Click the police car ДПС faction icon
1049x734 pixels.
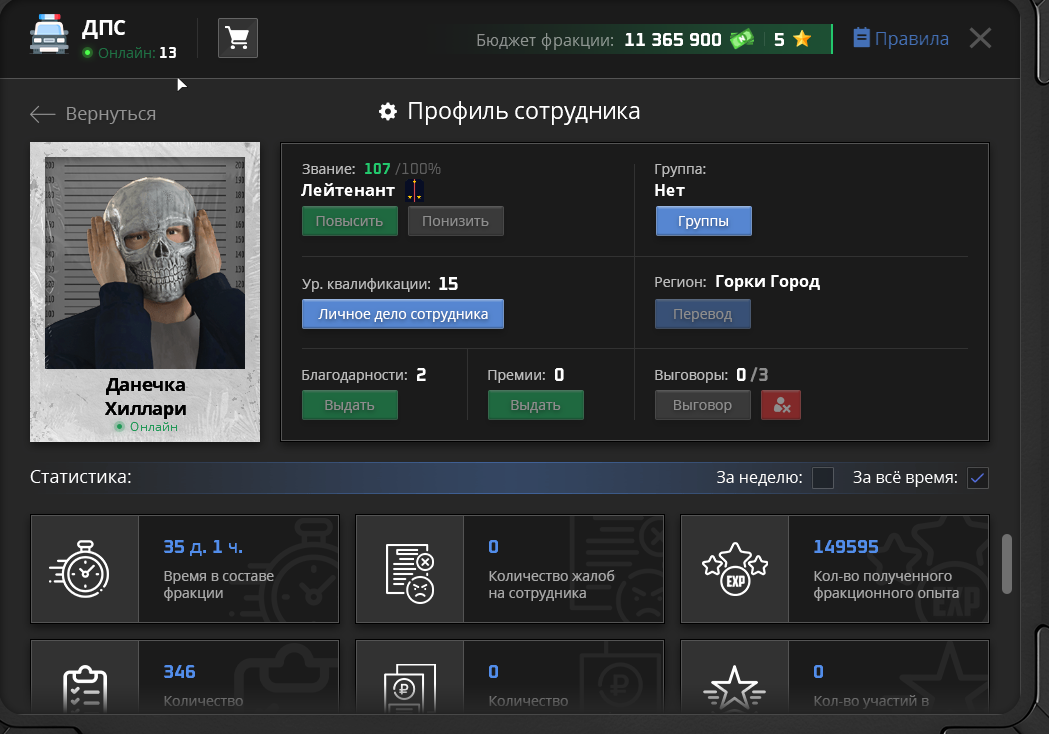click(x=50, y=36)
